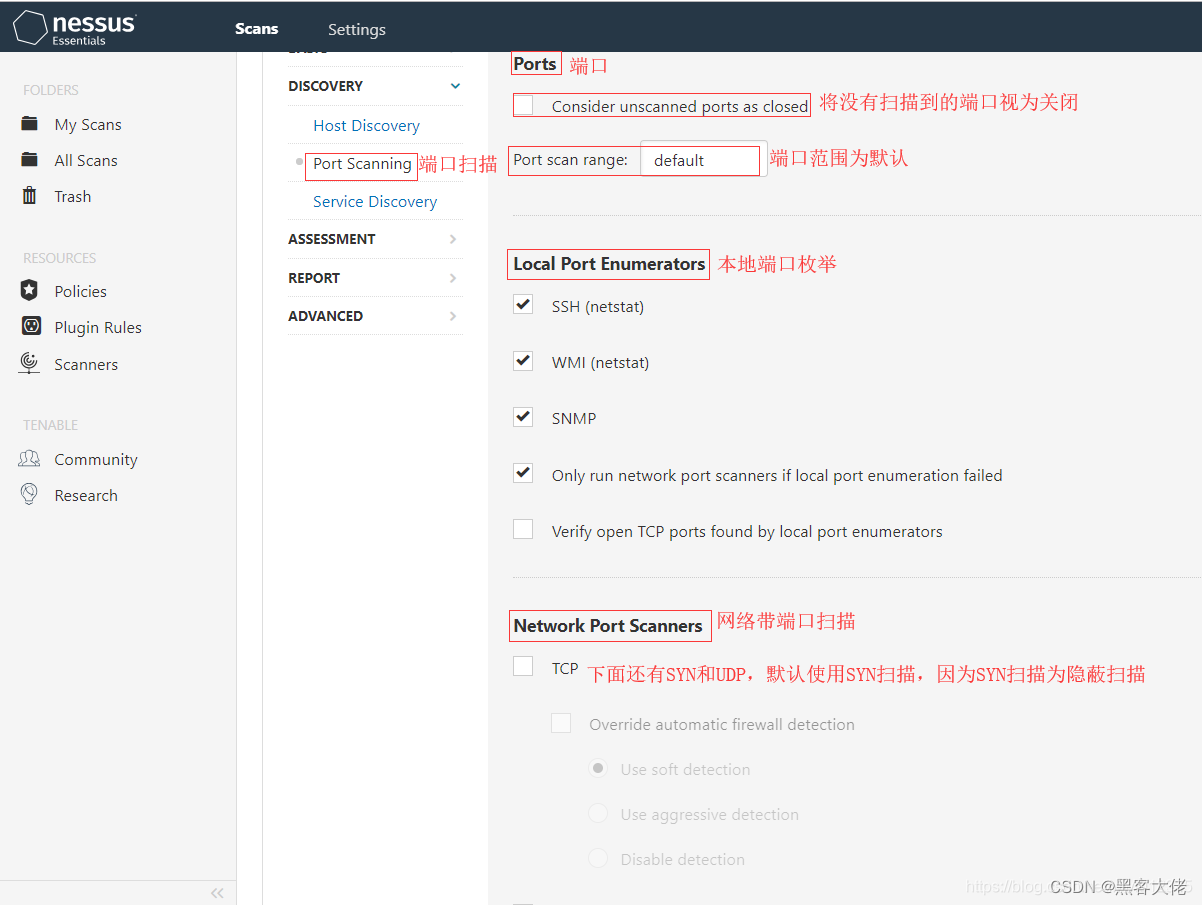Click the ADVANCED section label
Image resolution: width=1202 pixels, height=905 pixels.
[x=325, y=316]
